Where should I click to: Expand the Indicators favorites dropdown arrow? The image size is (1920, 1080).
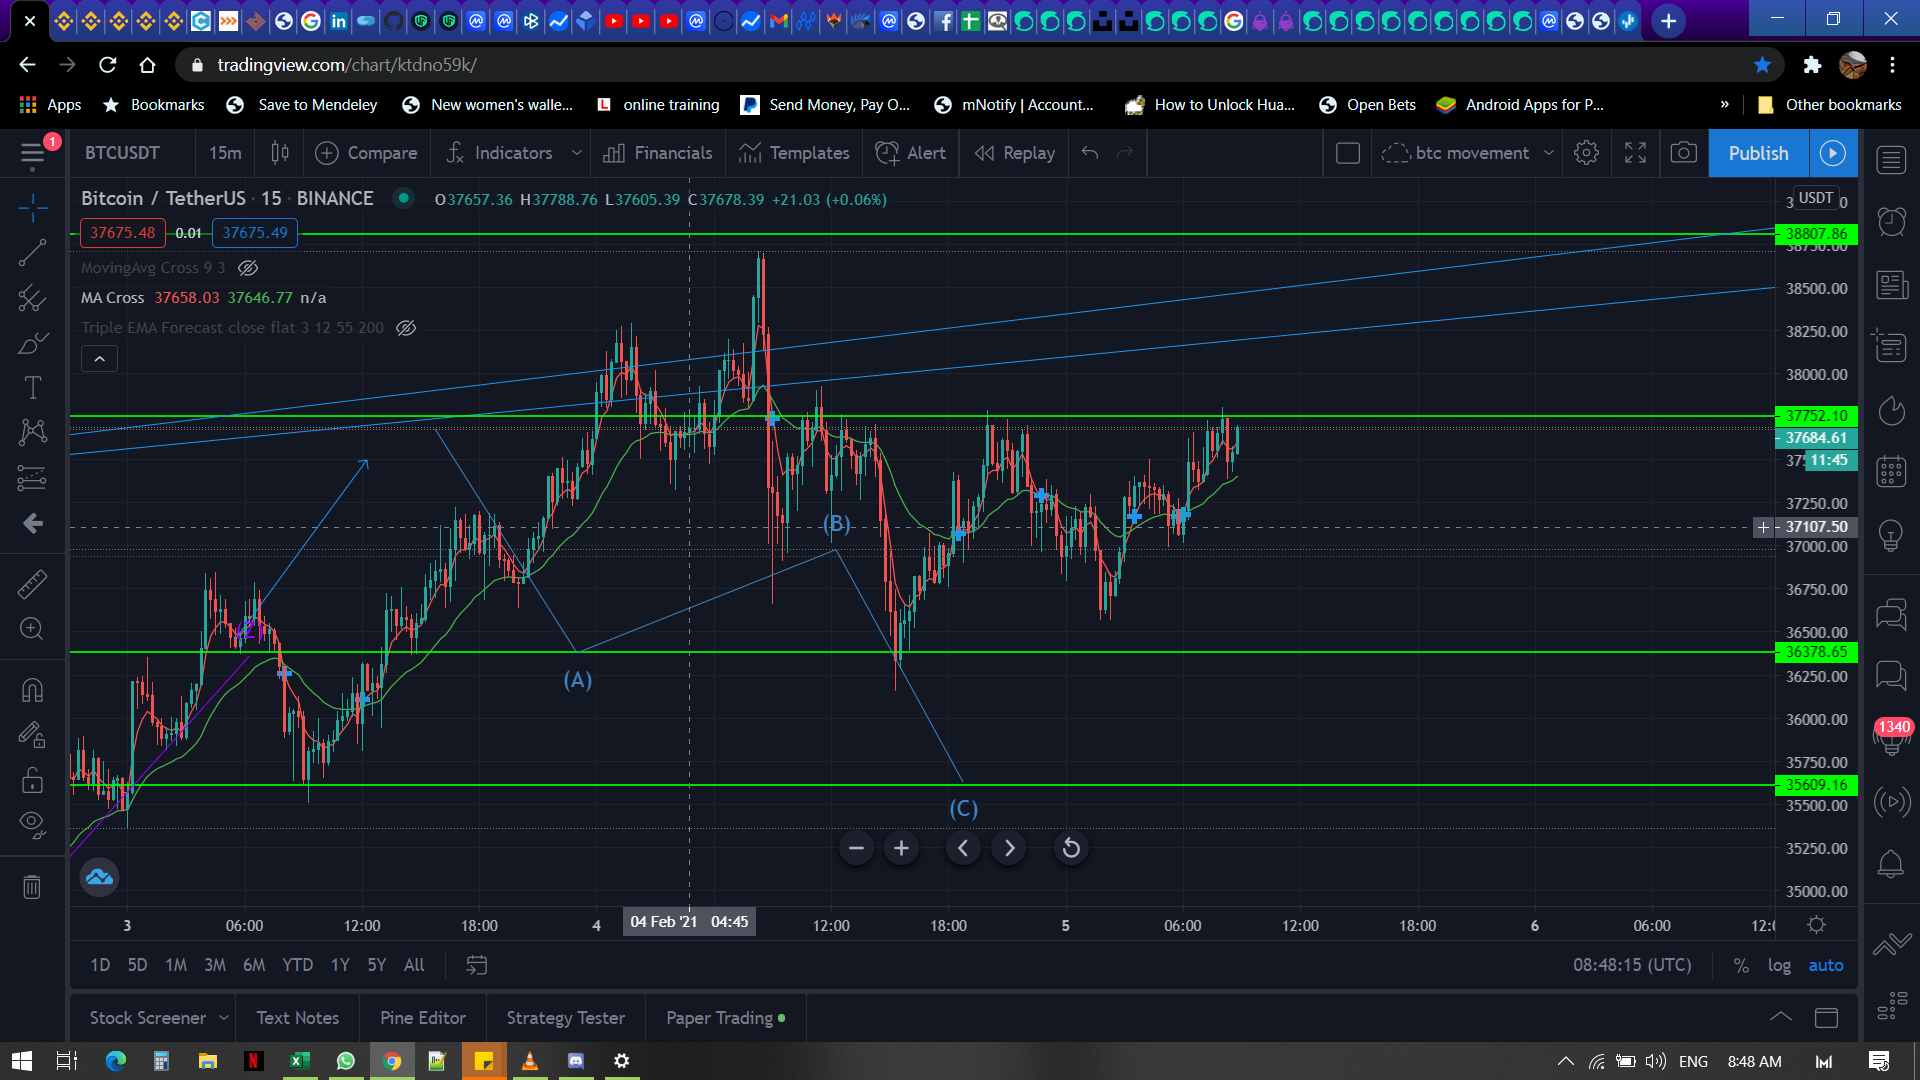click(577, 153)
